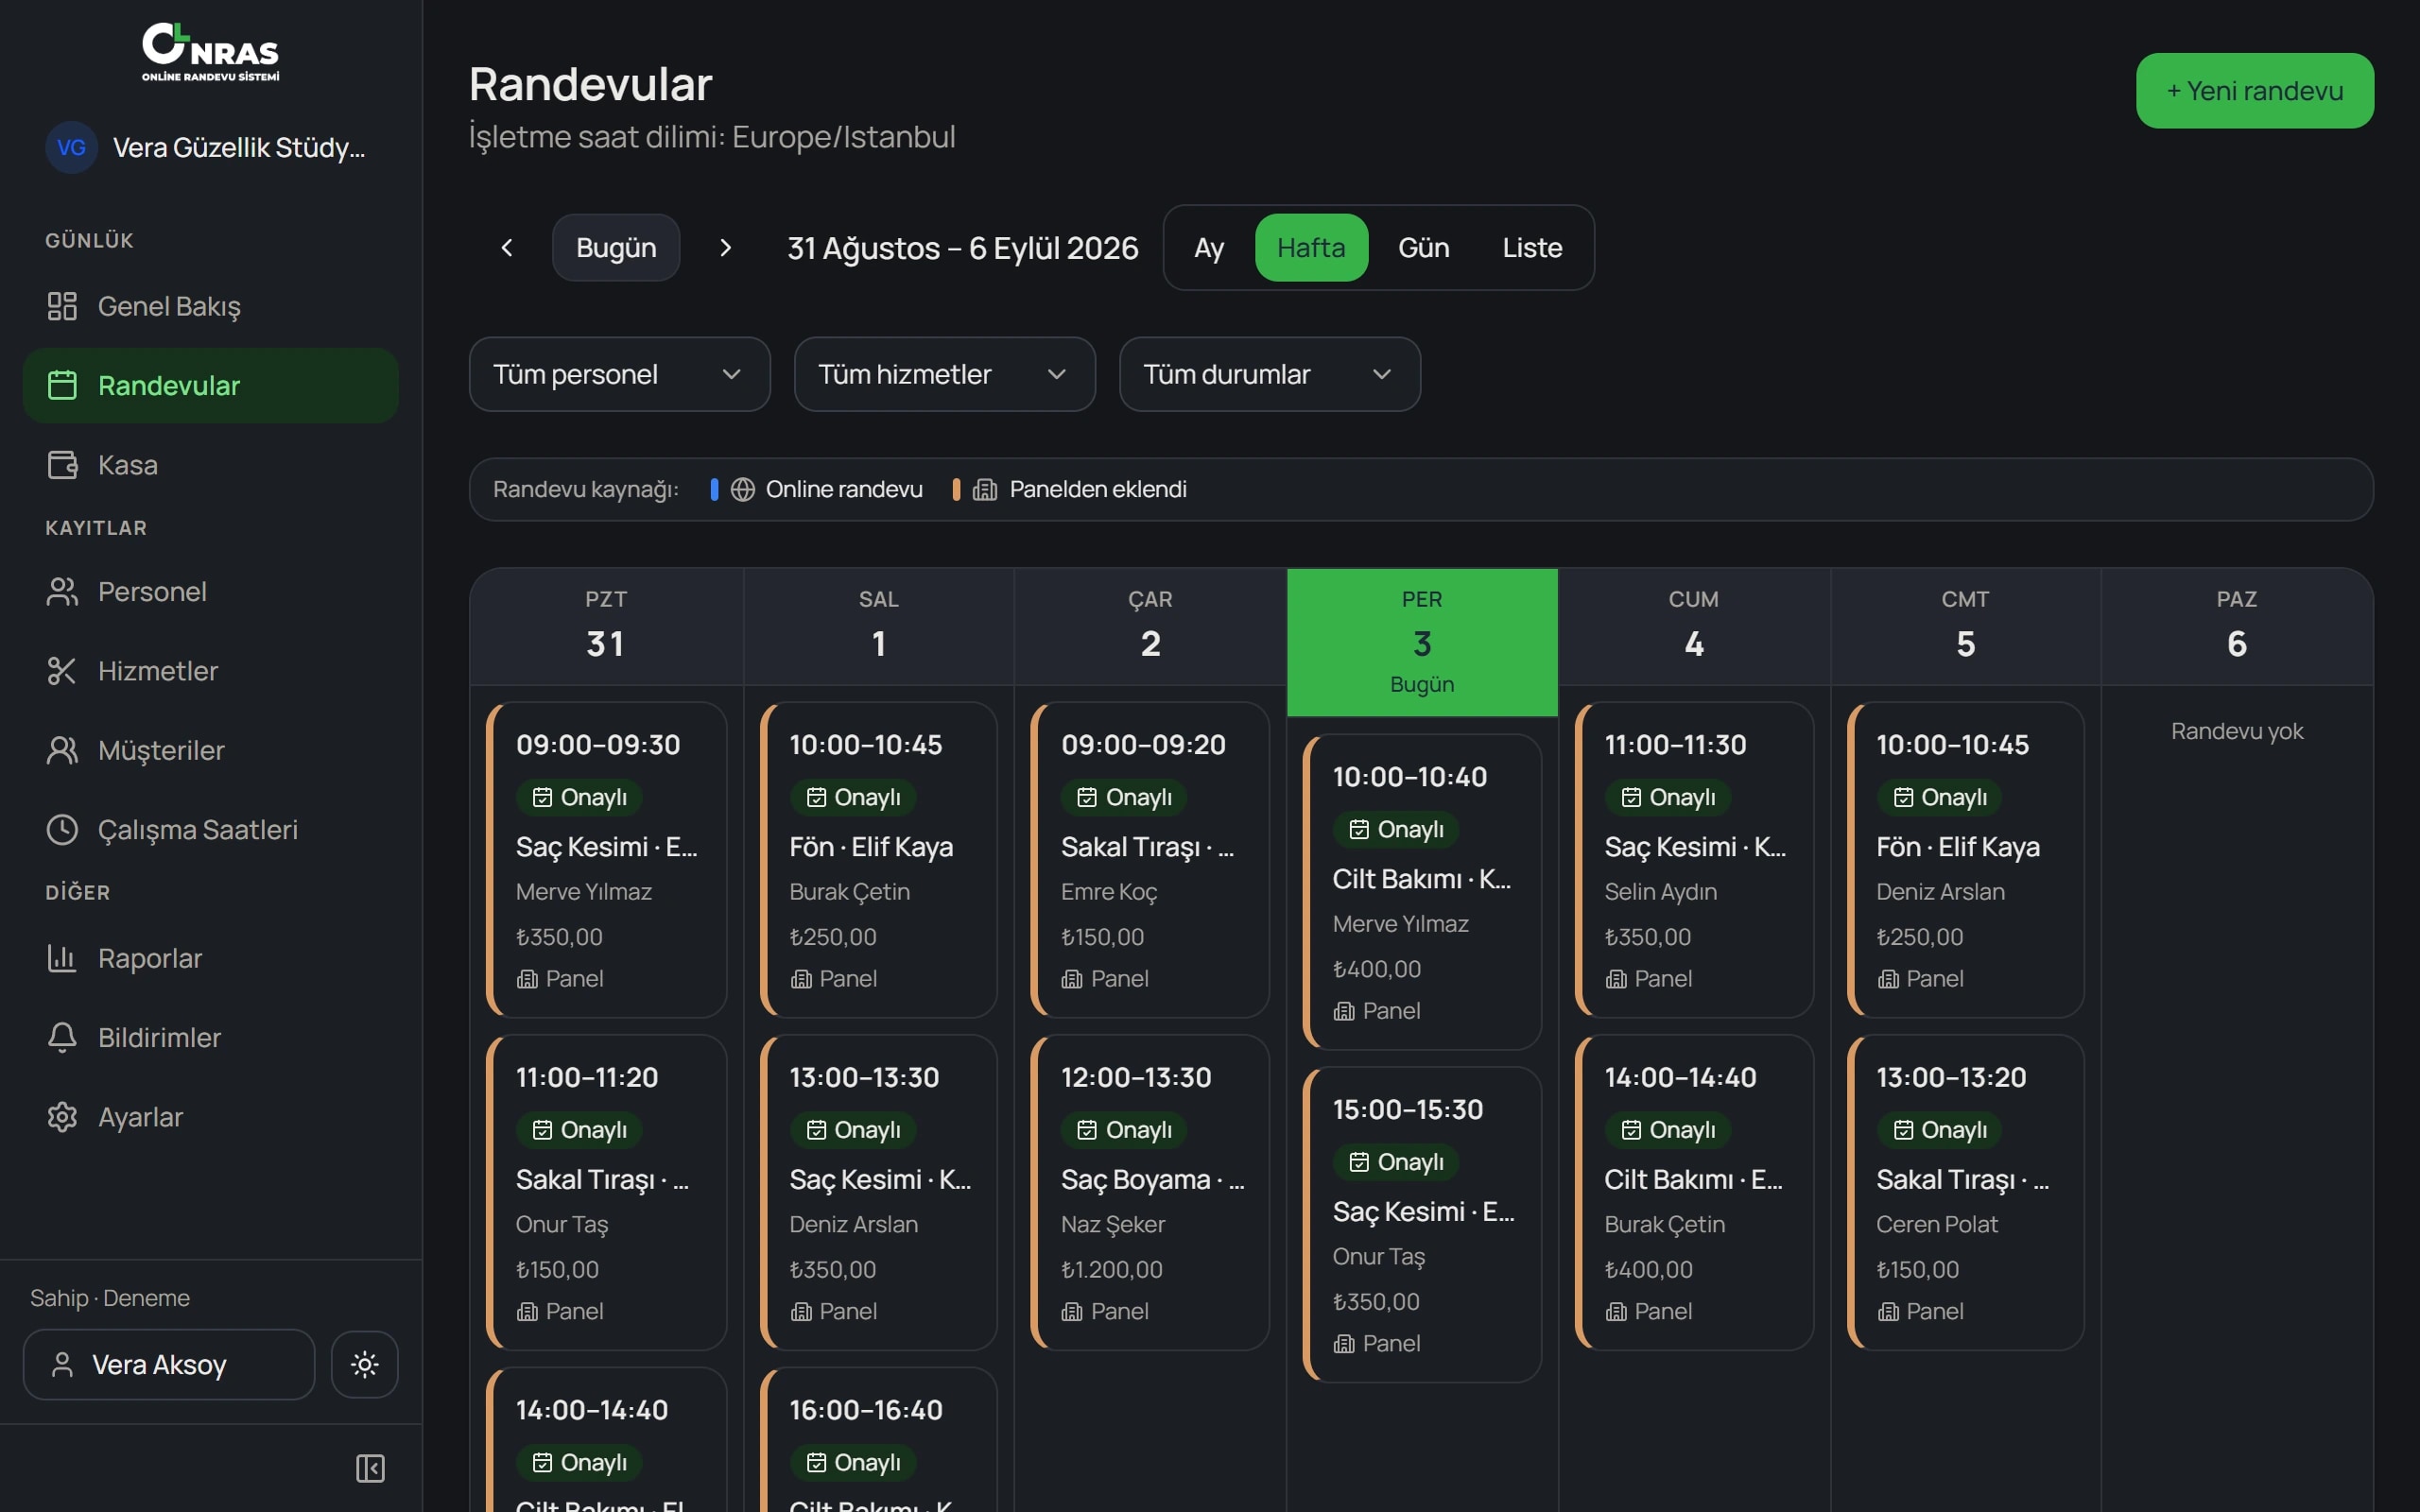Click the Çalışma Saatleri clock icon
Viewport: 2420px width, 1512px height.
(x=62, y=830)
